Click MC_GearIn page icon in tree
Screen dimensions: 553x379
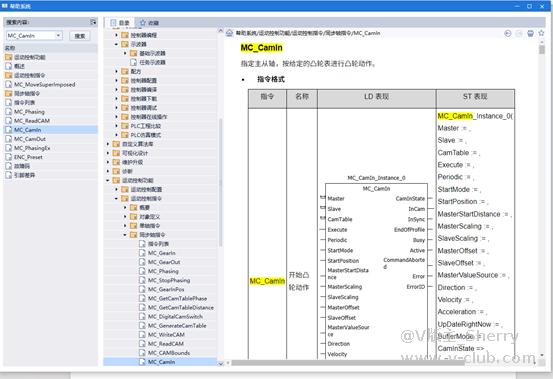pyautogui.click(x=142, y=253)
